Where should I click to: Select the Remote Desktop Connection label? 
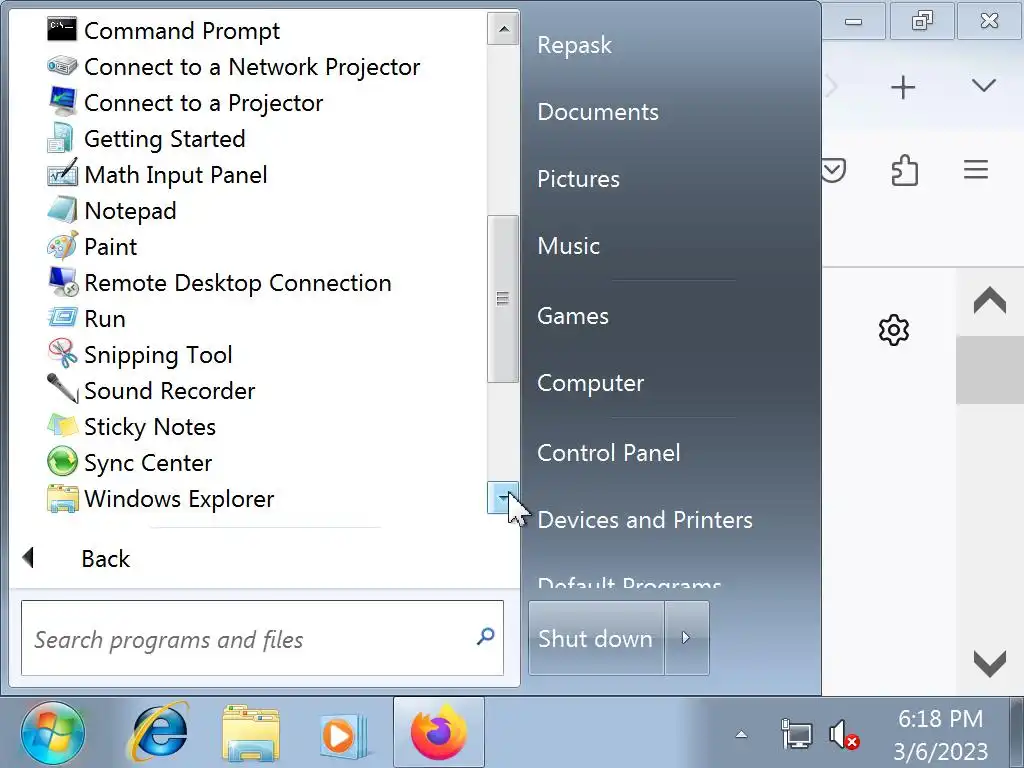tap(238, 283)
